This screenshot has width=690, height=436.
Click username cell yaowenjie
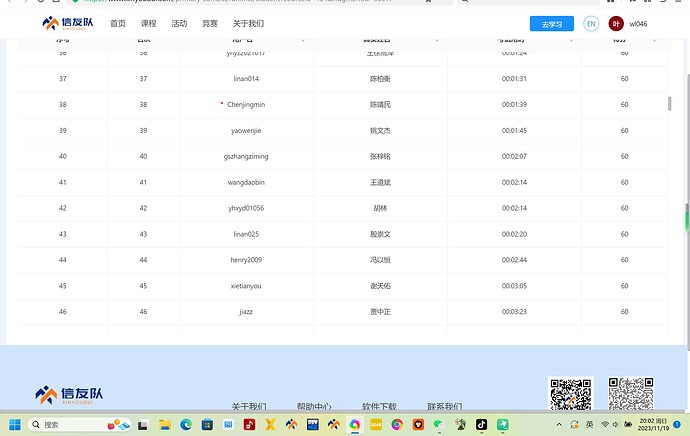pos(246,131)
